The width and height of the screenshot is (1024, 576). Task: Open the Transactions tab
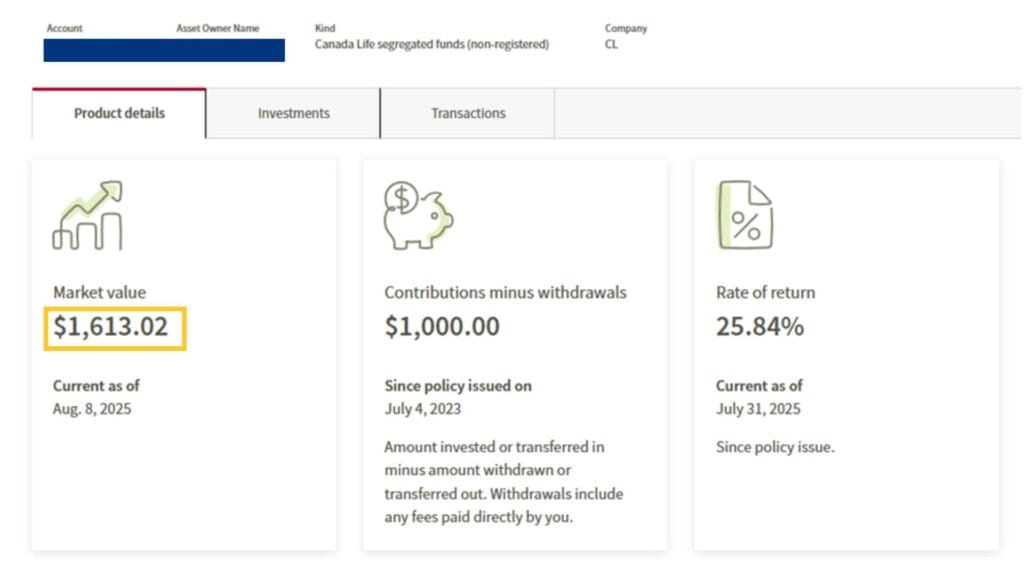pos(468,113)
